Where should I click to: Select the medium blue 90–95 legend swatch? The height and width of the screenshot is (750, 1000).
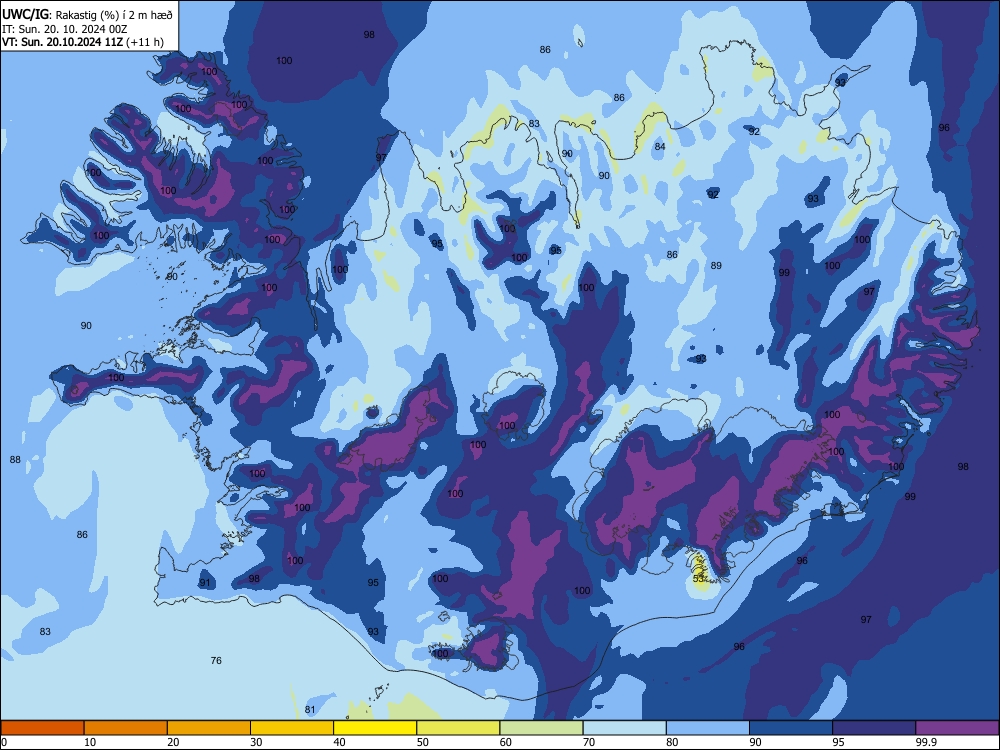click(x=791, y=728)
